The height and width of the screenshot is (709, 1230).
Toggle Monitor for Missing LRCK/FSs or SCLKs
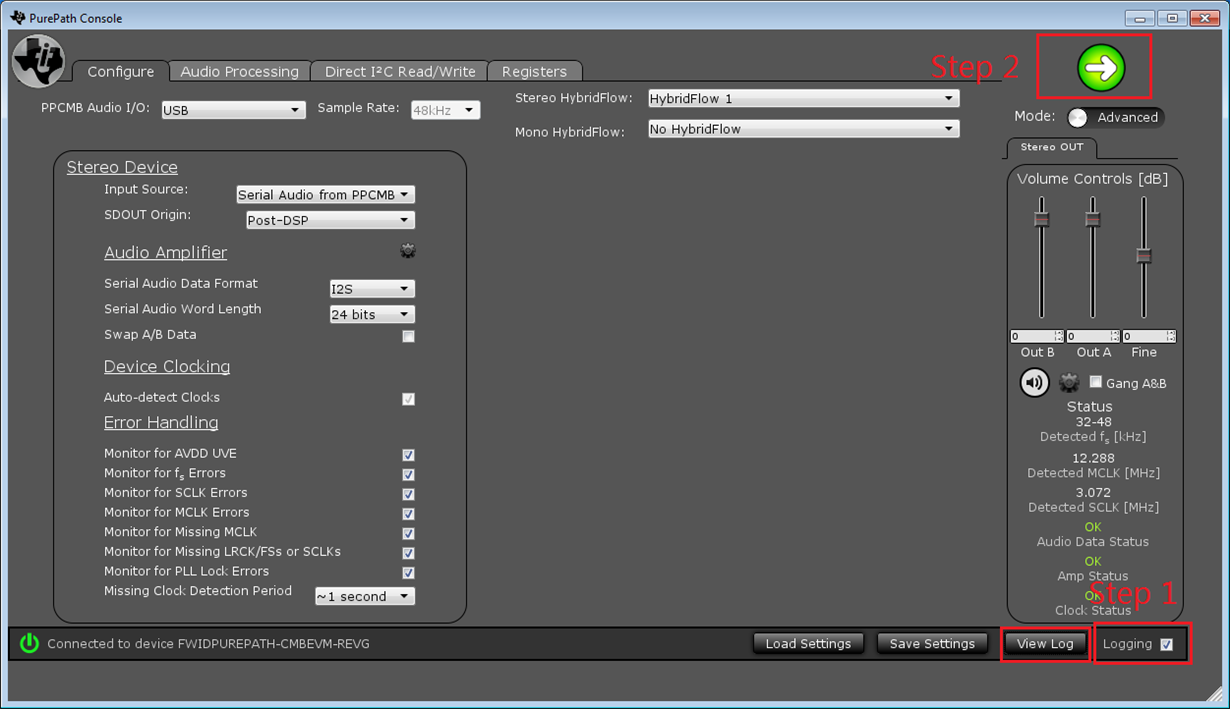click(x=408, y=553)
